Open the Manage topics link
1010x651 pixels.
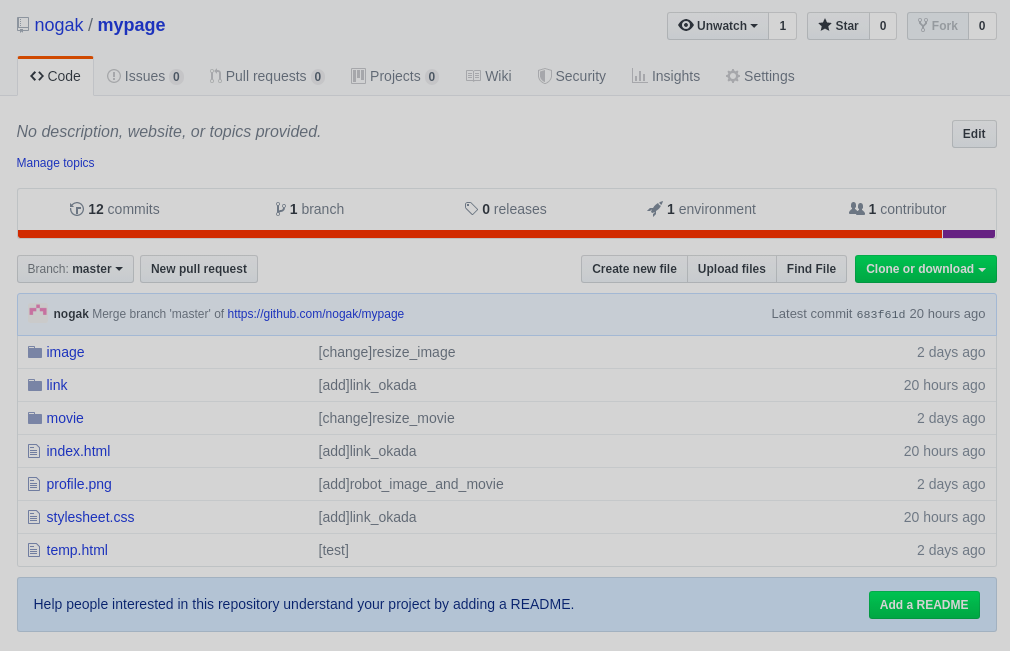[x=55, y=163]
